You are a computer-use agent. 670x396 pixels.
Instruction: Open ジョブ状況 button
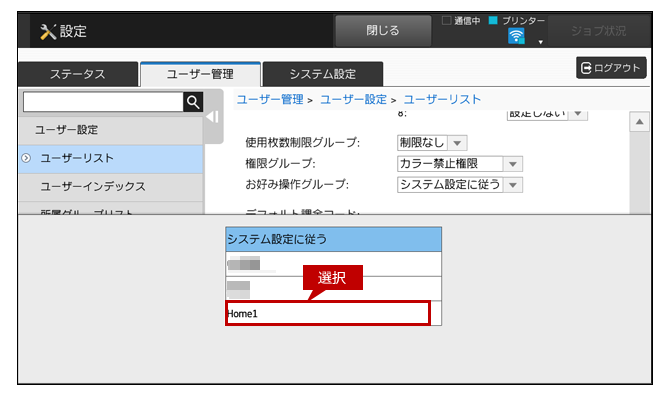tap(599, 31)
